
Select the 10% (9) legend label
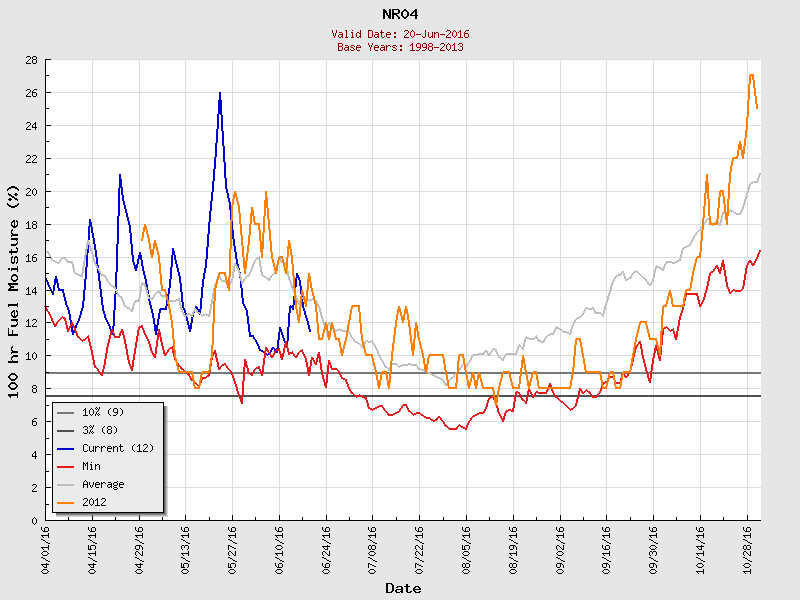pyautogui.click(x=102, y=412)
